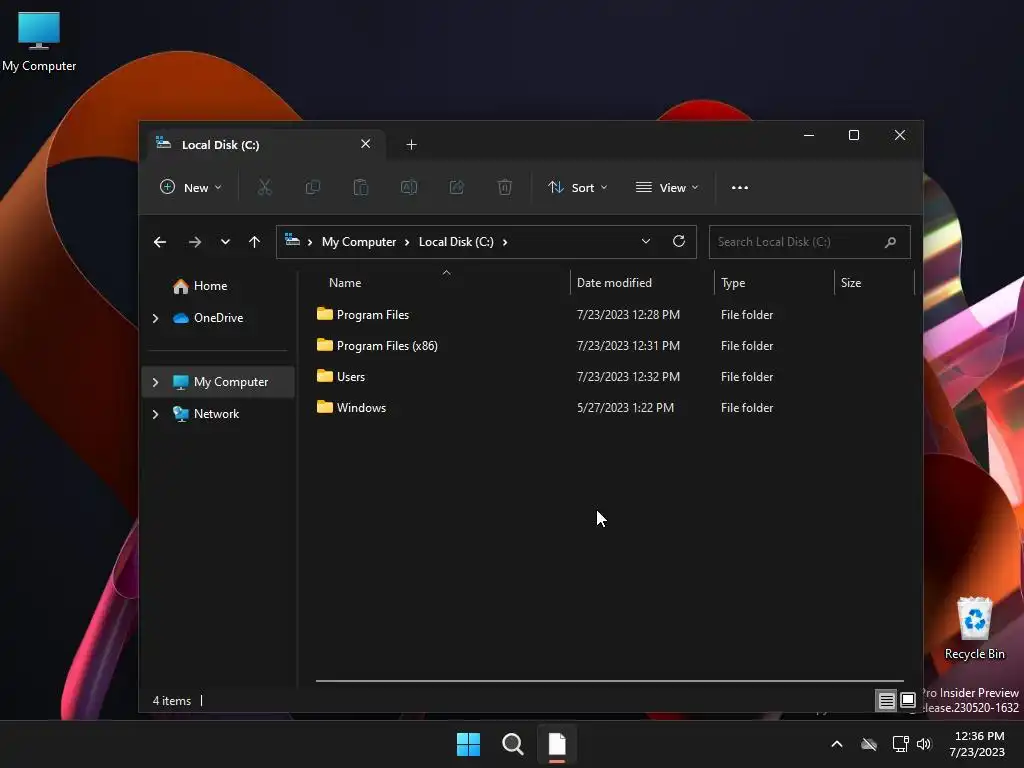The width and height of the screenshot is (1024, 768).
Task: Select My Computer in navigation pane
Action: coord(218,382)
